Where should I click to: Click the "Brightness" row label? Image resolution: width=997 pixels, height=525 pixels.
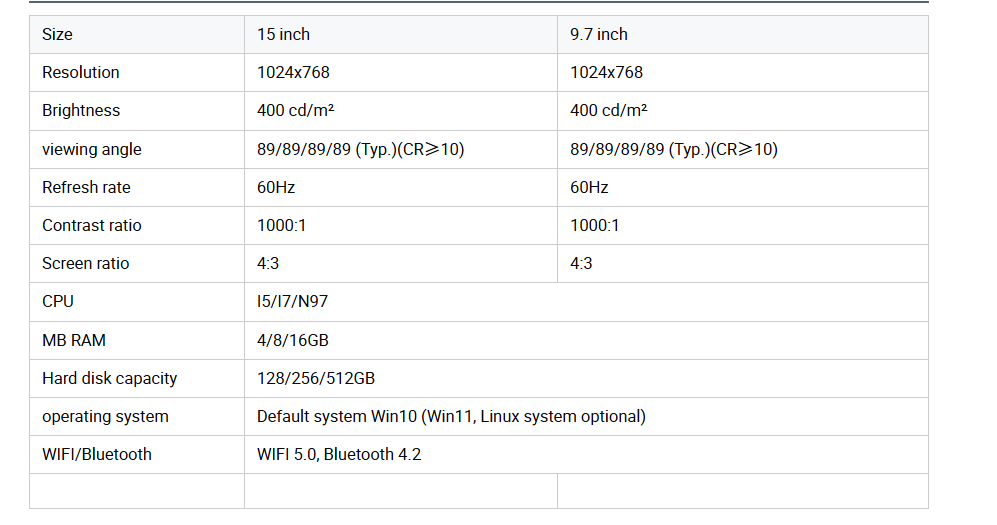[x=81, y=111]
